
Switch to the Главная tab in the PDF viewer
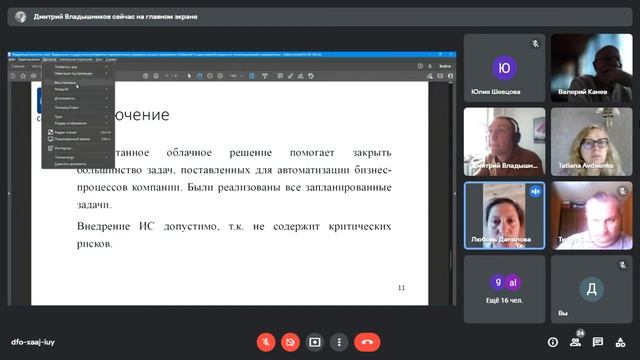coord(18,66)
